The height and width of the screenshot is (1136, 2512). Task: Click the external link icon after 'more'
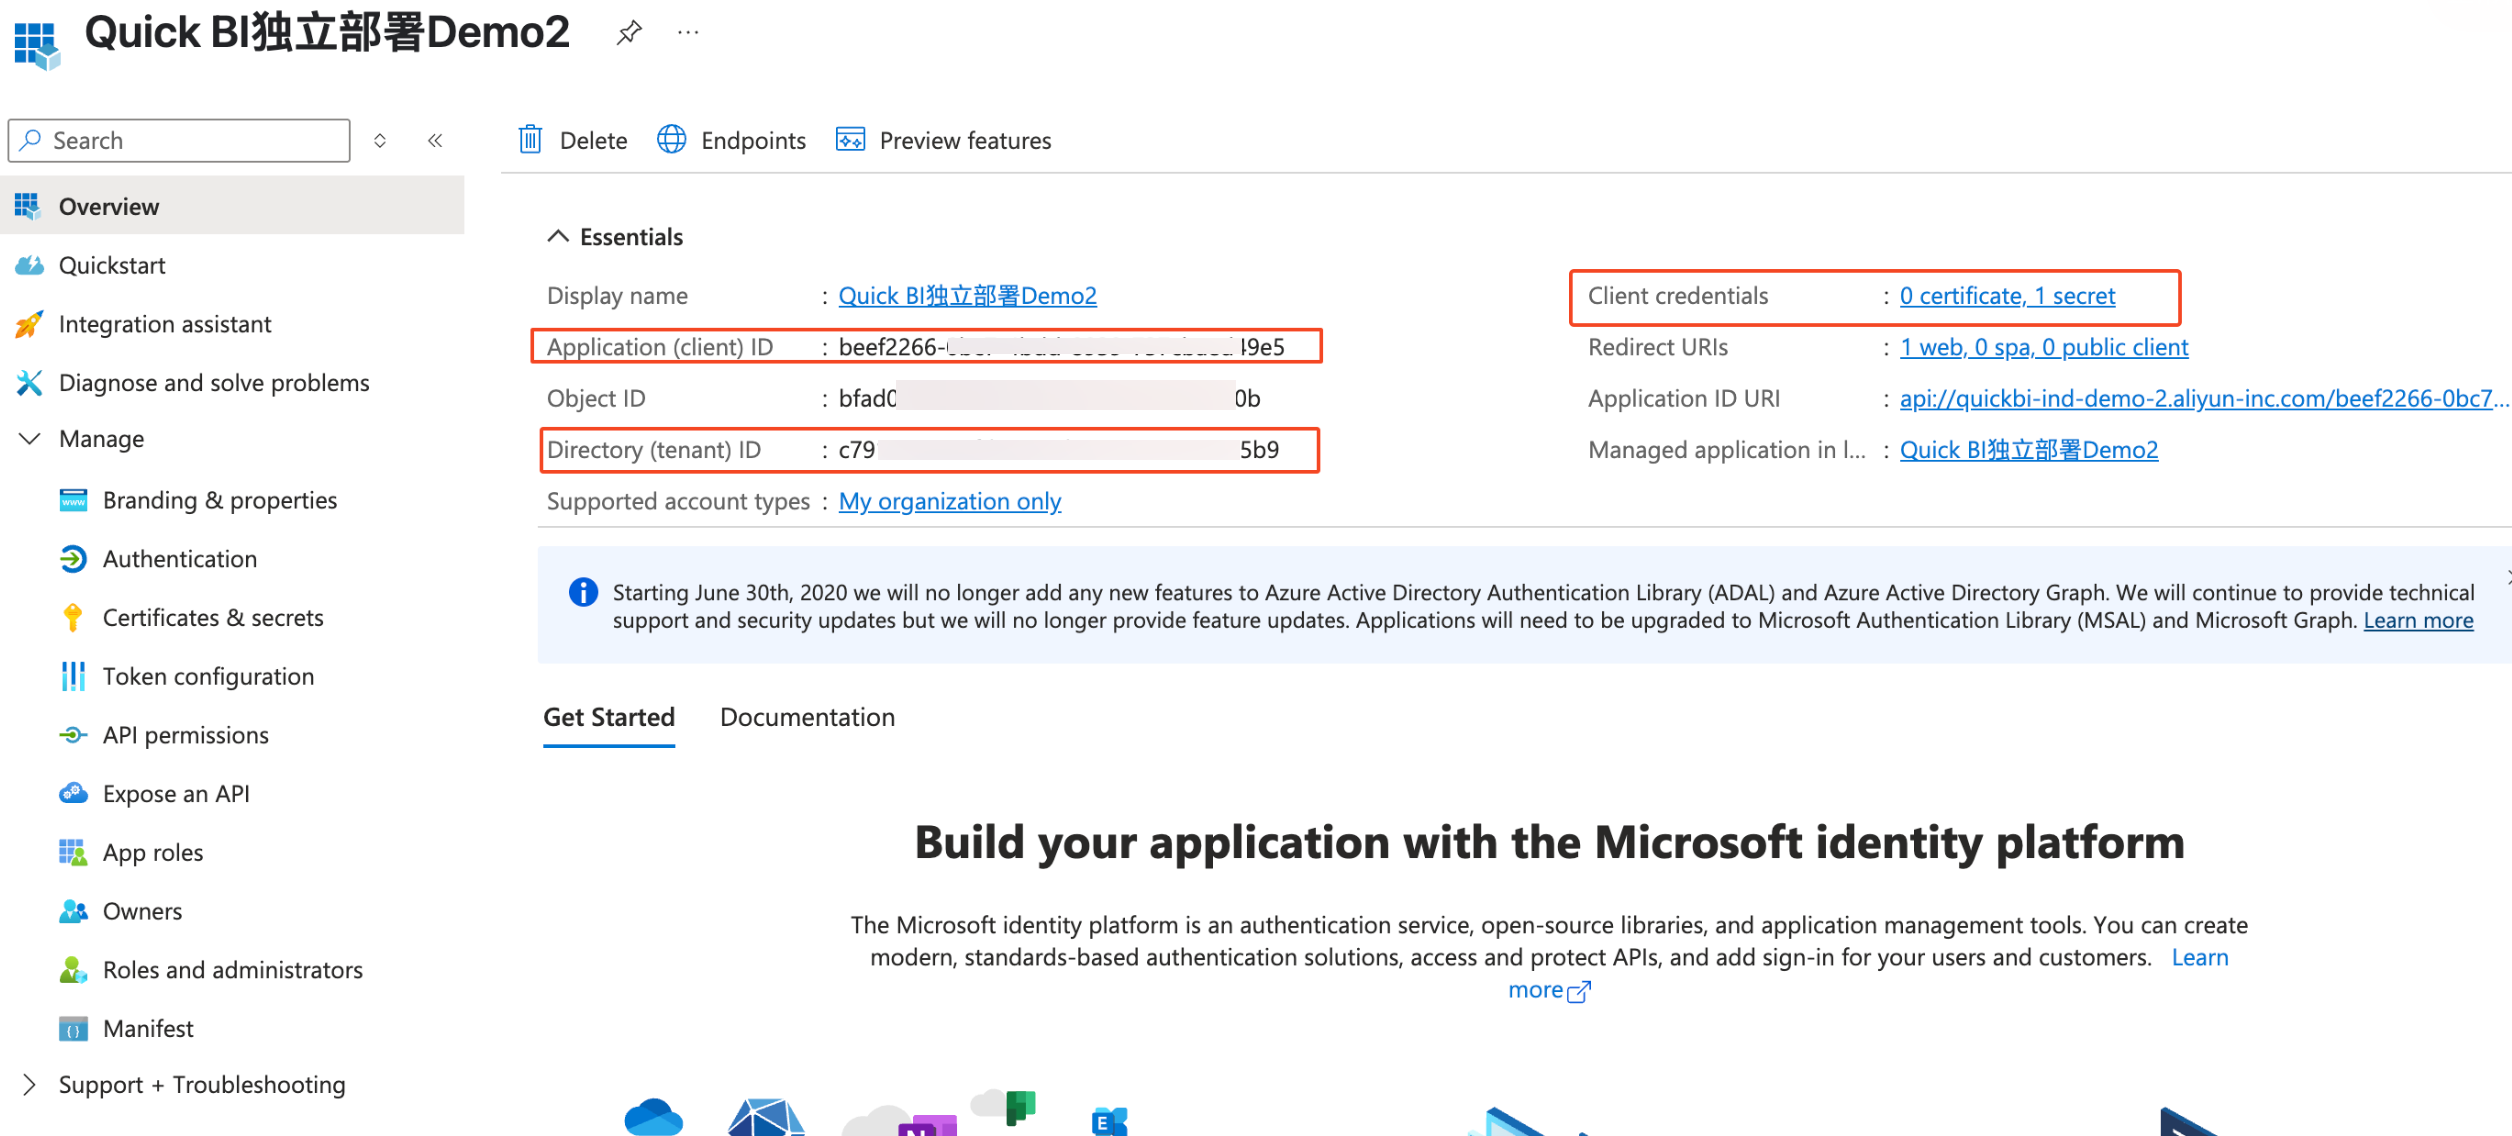[1578, 991]
